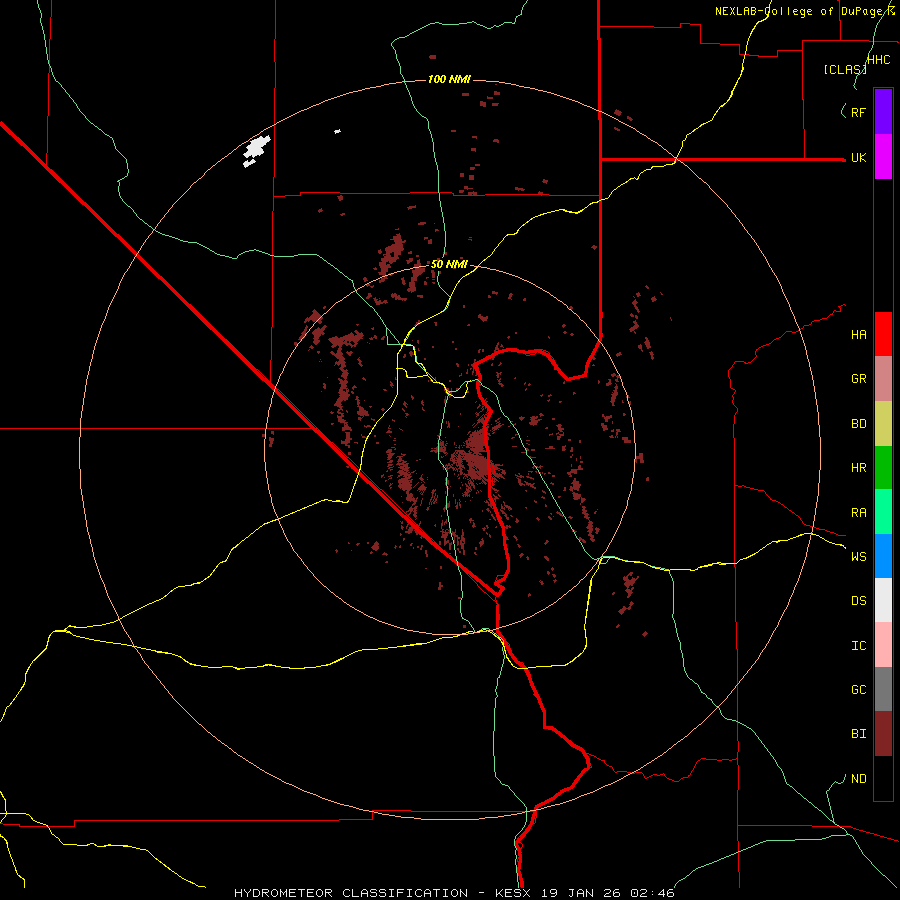
Task: Click the "100 NMI" range ring label
Action: (x=449, y=79)
